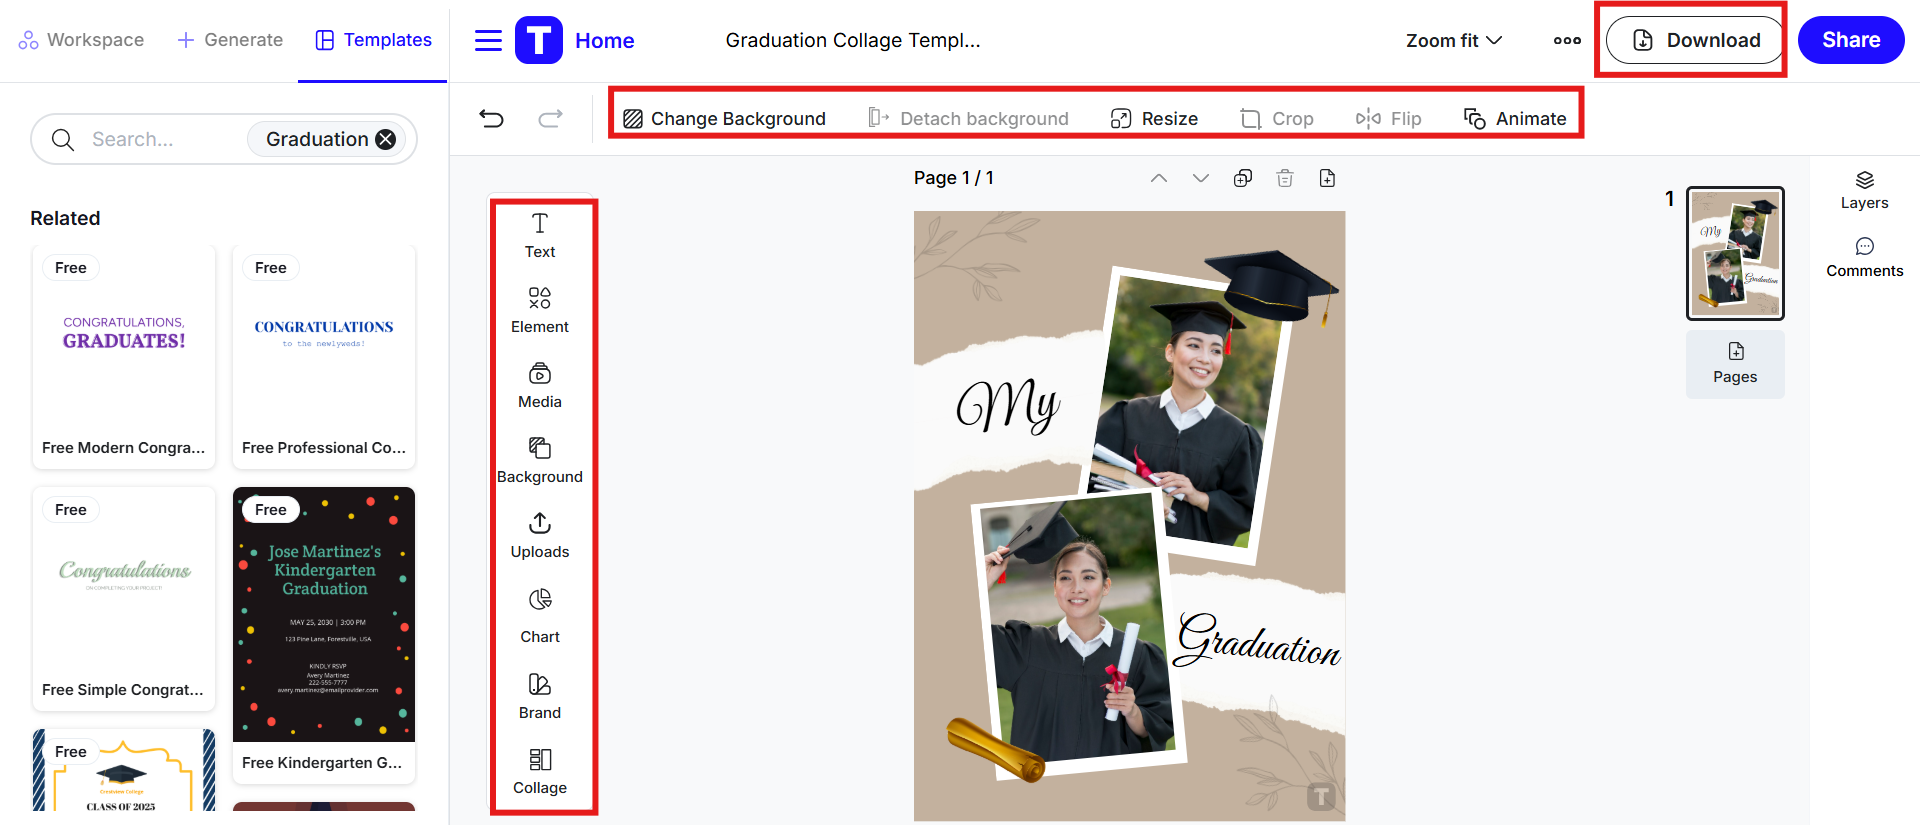
Task: Delete the current page
Action: [1285, 178]
